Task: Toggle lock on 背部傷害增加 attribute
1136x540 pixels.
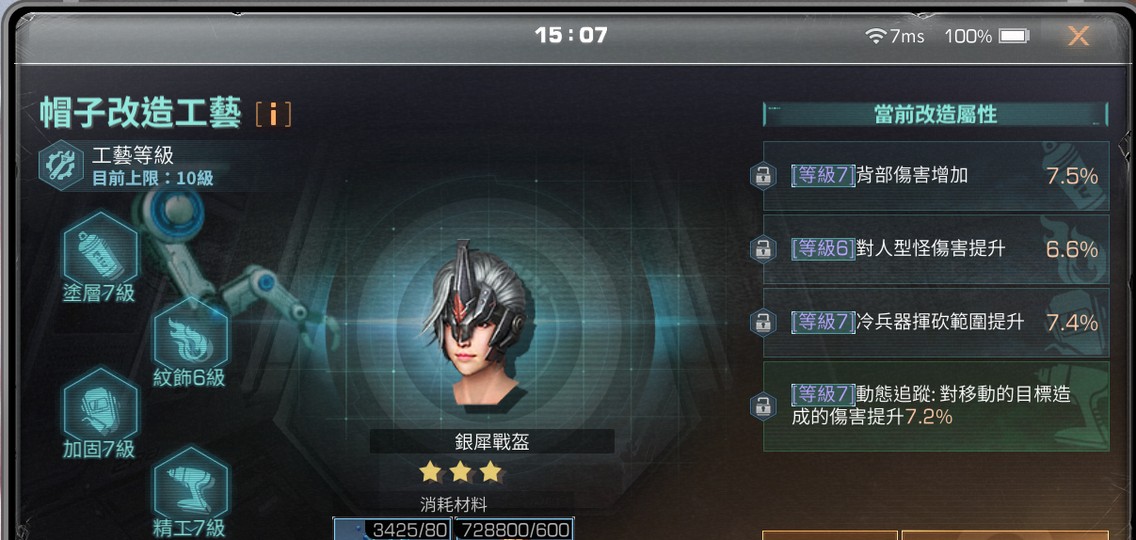Action: pyautogui.click(x=763, y=176)
